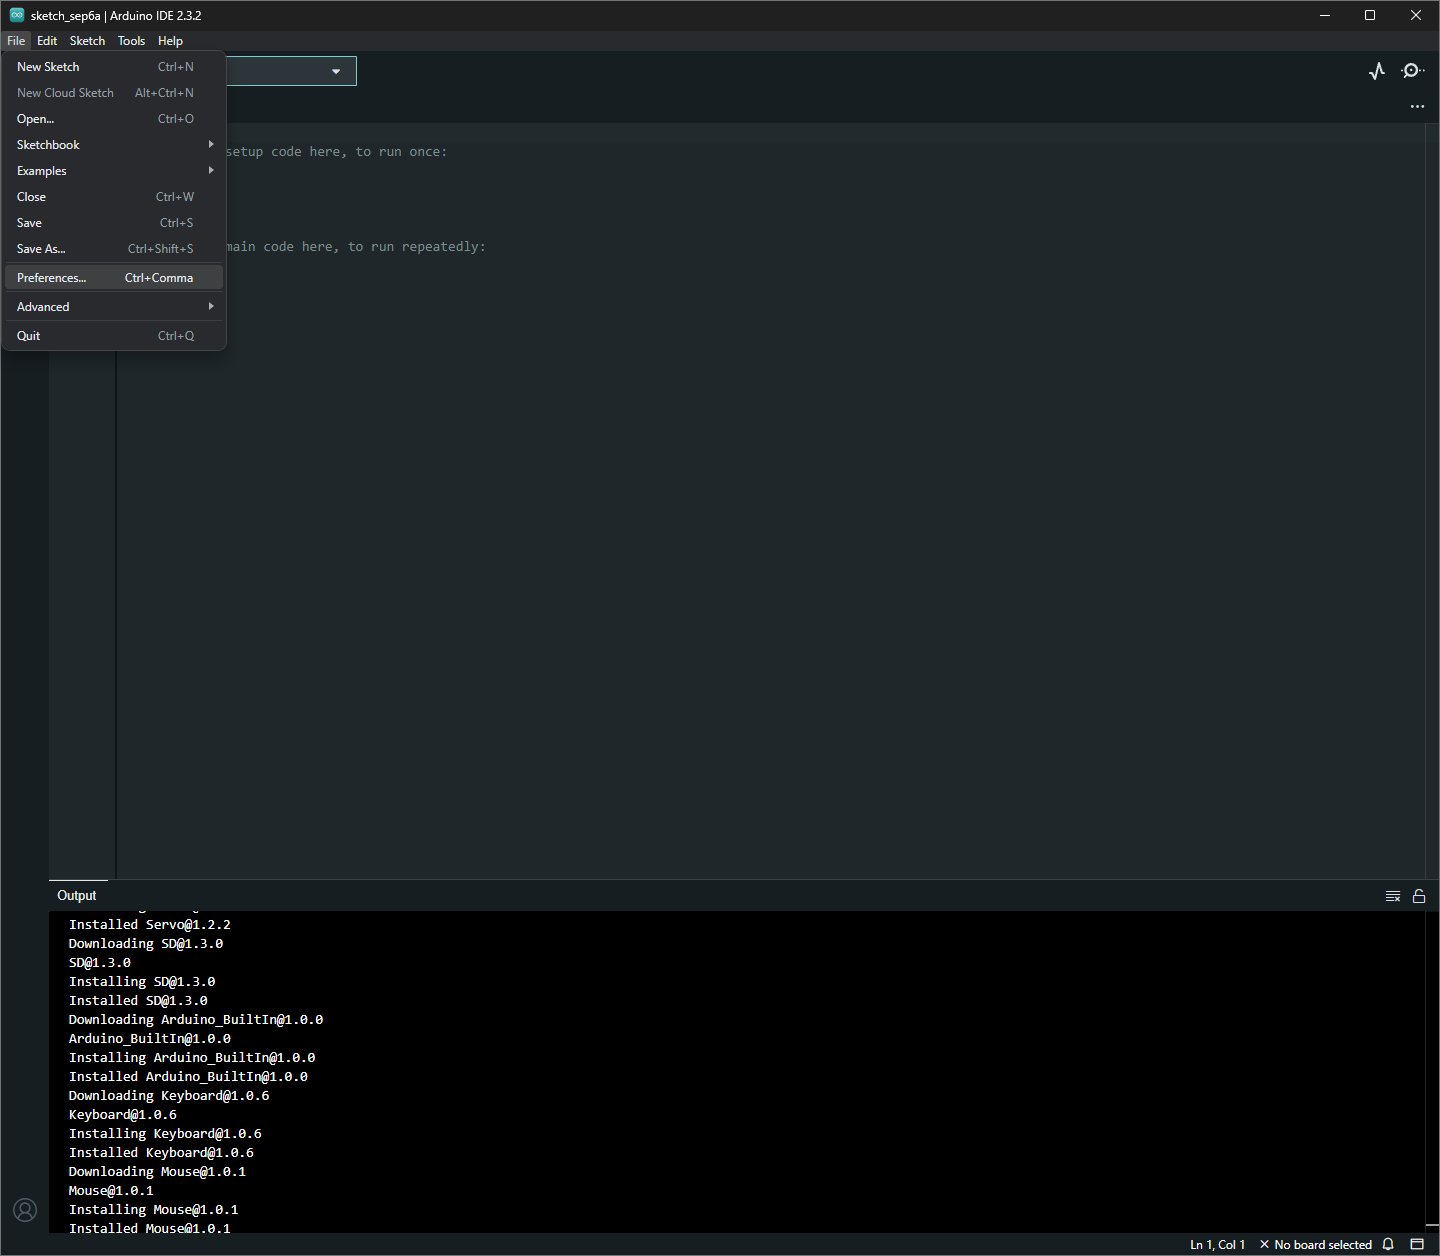Expand the Examples submenu
Screen dimensions: 1440x1256
coord(114,171)
